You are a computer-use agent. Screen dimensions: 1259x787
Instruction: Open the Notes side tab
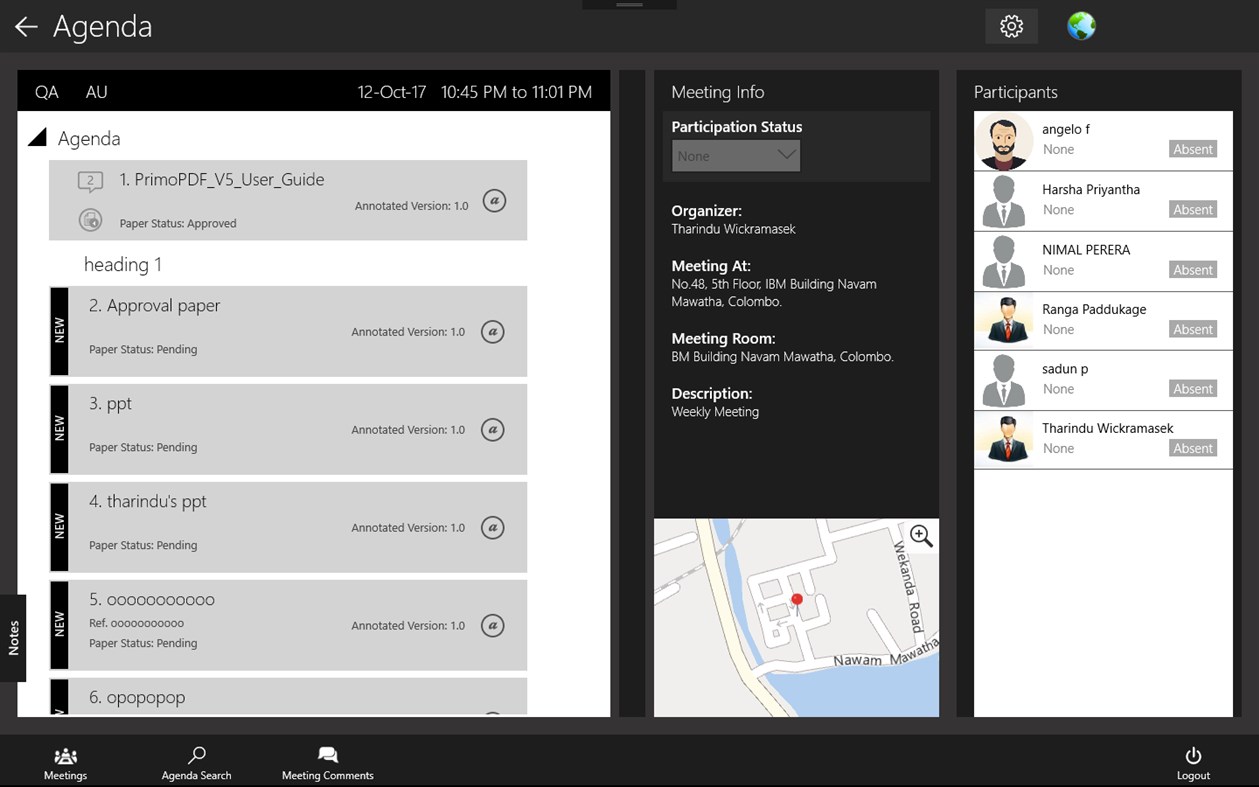(13, 638)
